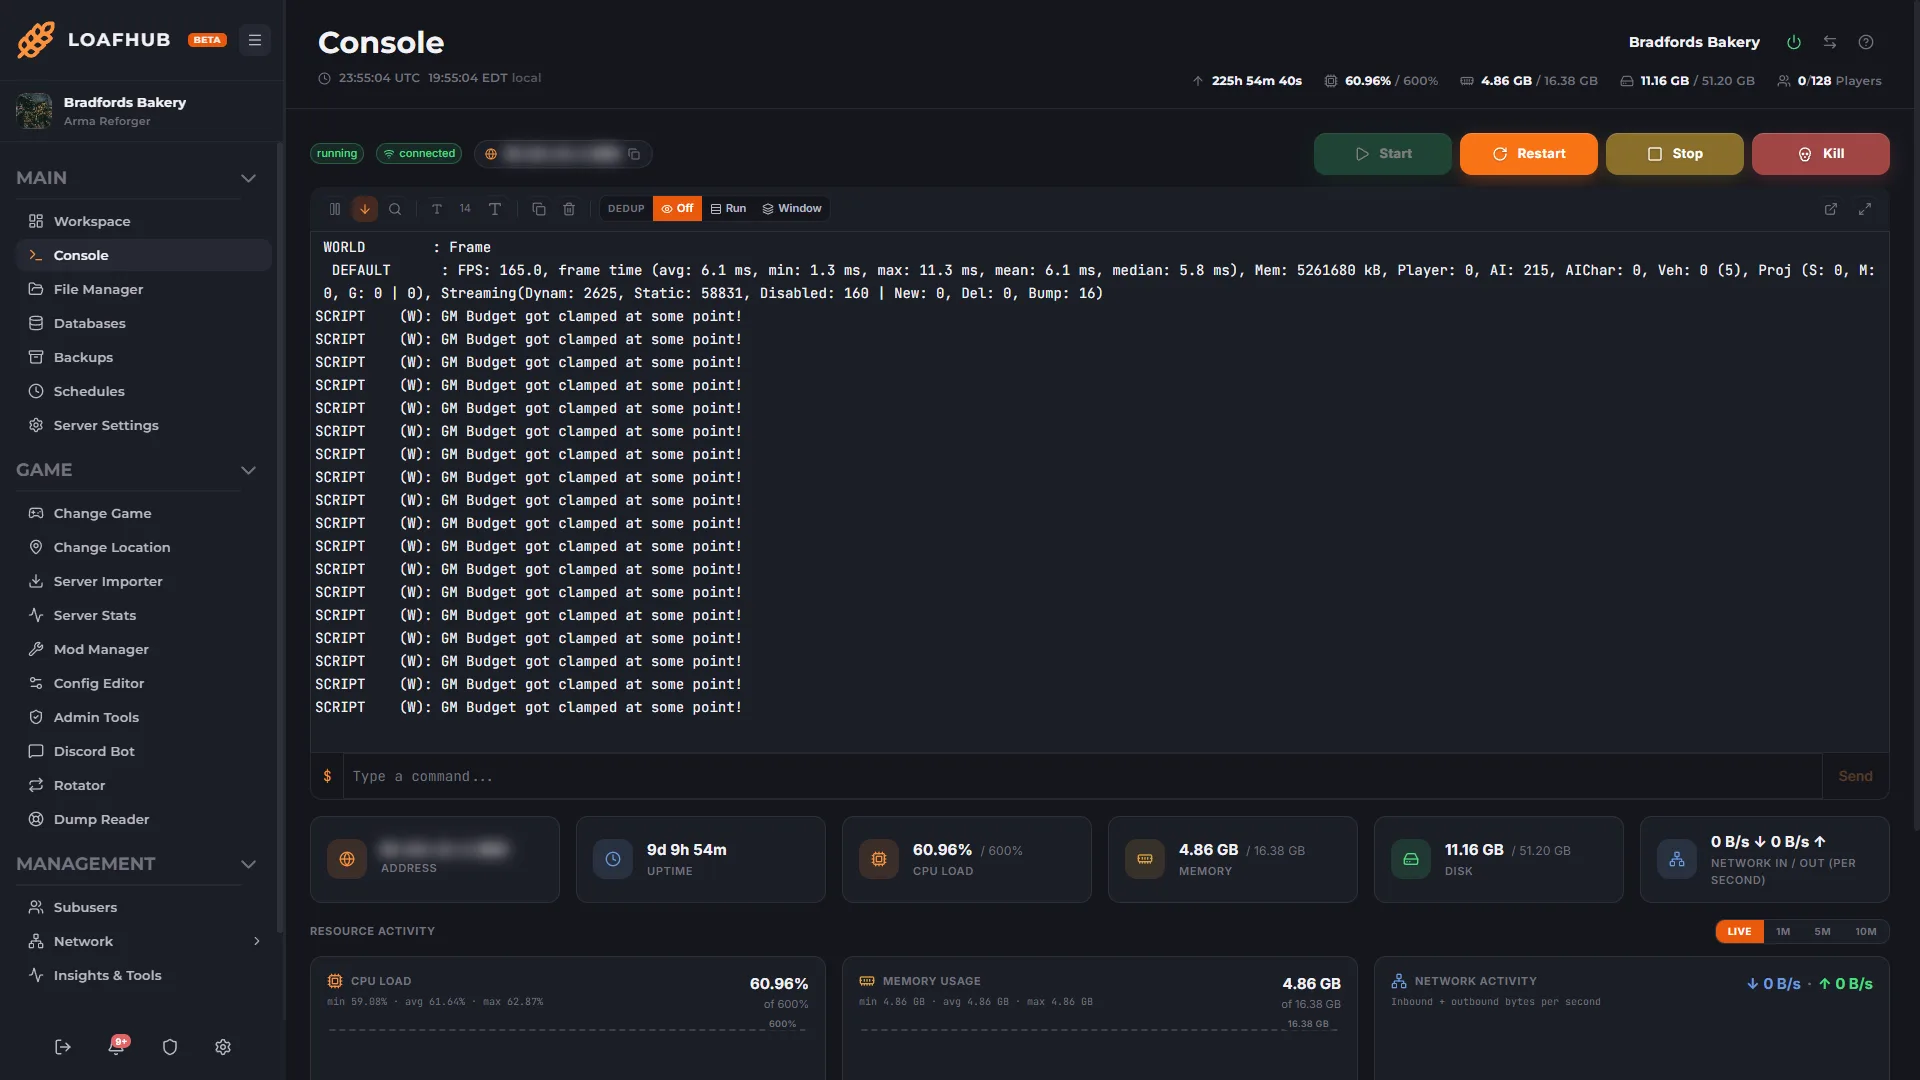
Task: Increase console font size
Action: pos(495,209)
